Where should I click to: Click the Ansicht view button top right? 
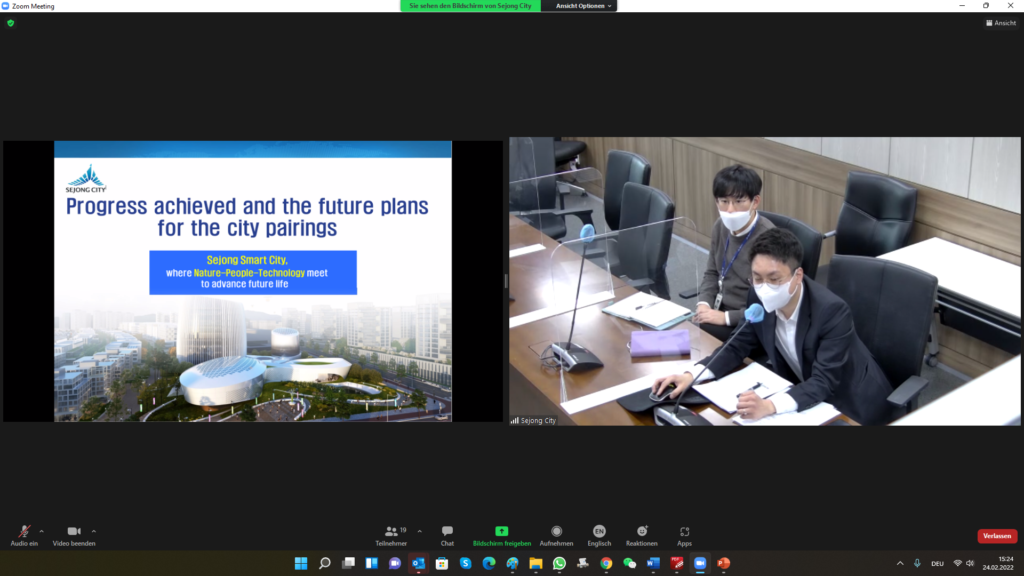1001,23
